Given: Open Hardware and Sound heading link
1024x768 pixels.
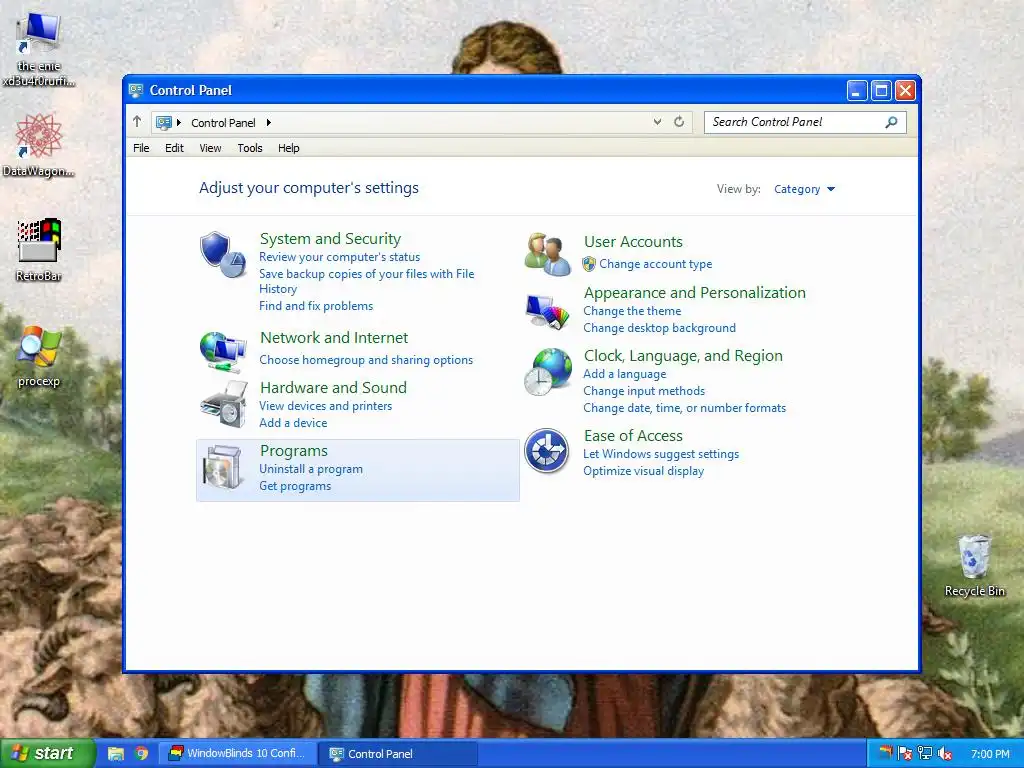Looking at the screenshot, I should tap(333, 387).
